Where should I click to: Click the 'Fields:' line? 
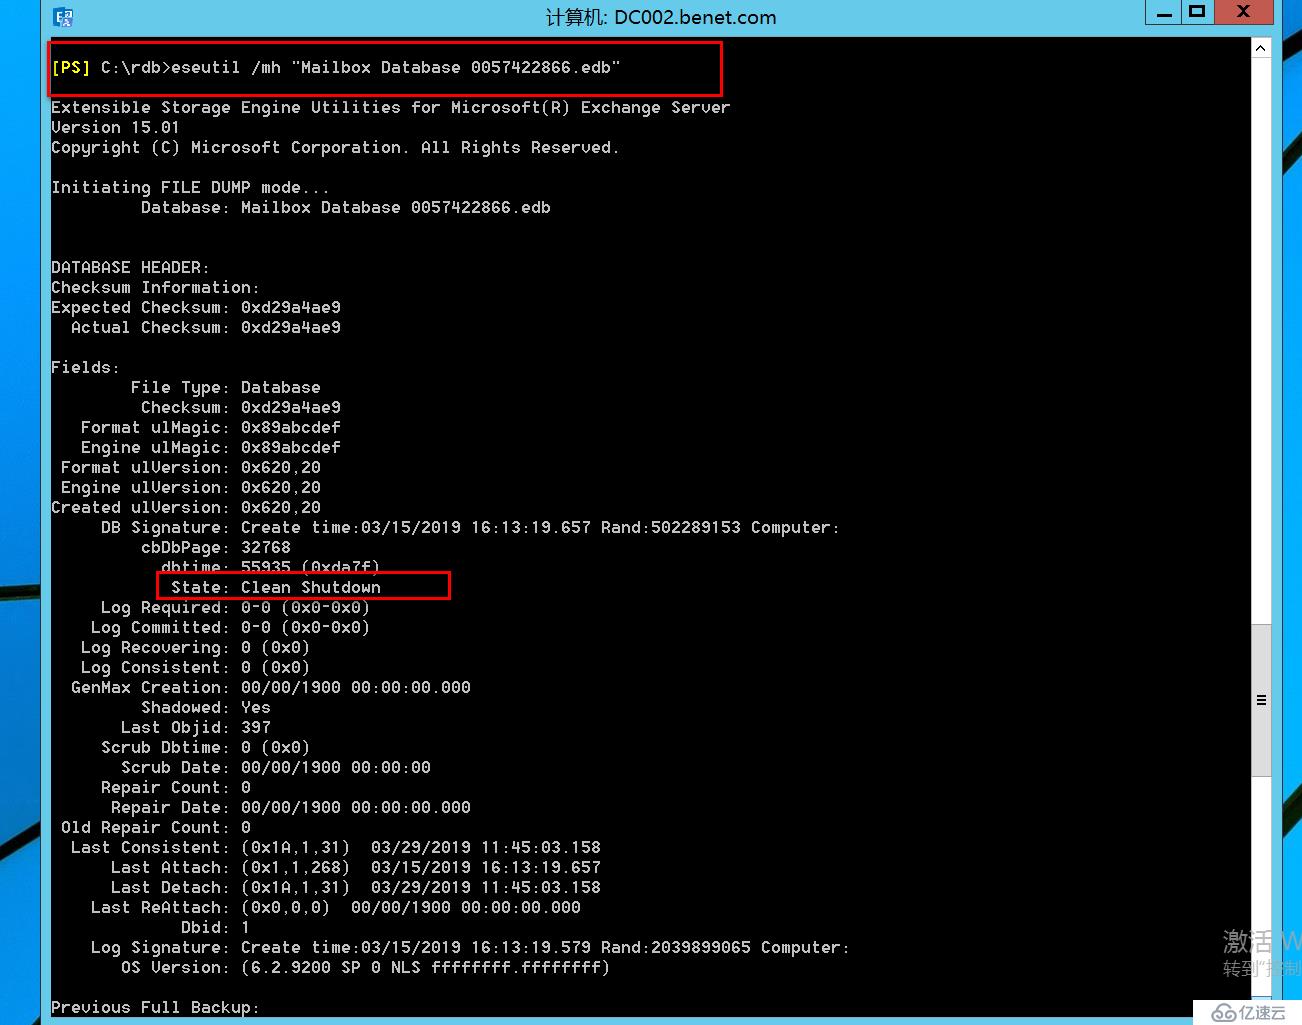[x=85, y=367]
